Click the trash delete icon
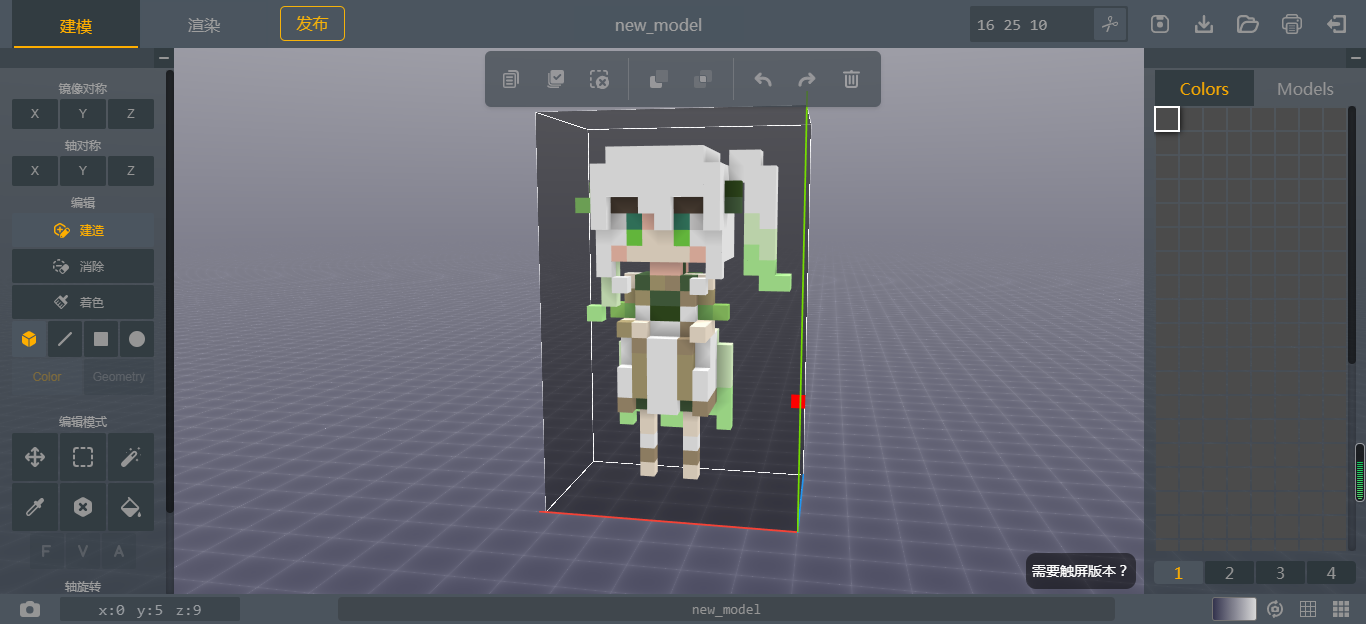 click(x=851, y=79)
